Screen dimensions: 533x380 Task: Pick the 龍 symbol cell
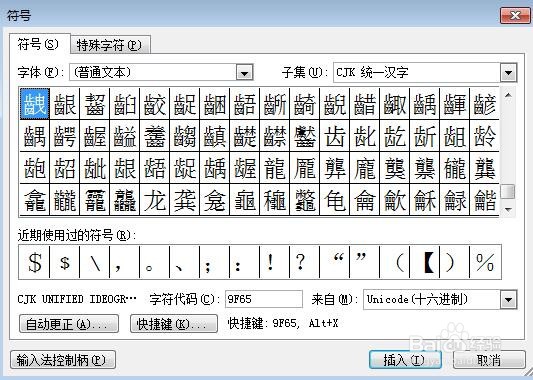pos(275,168)
